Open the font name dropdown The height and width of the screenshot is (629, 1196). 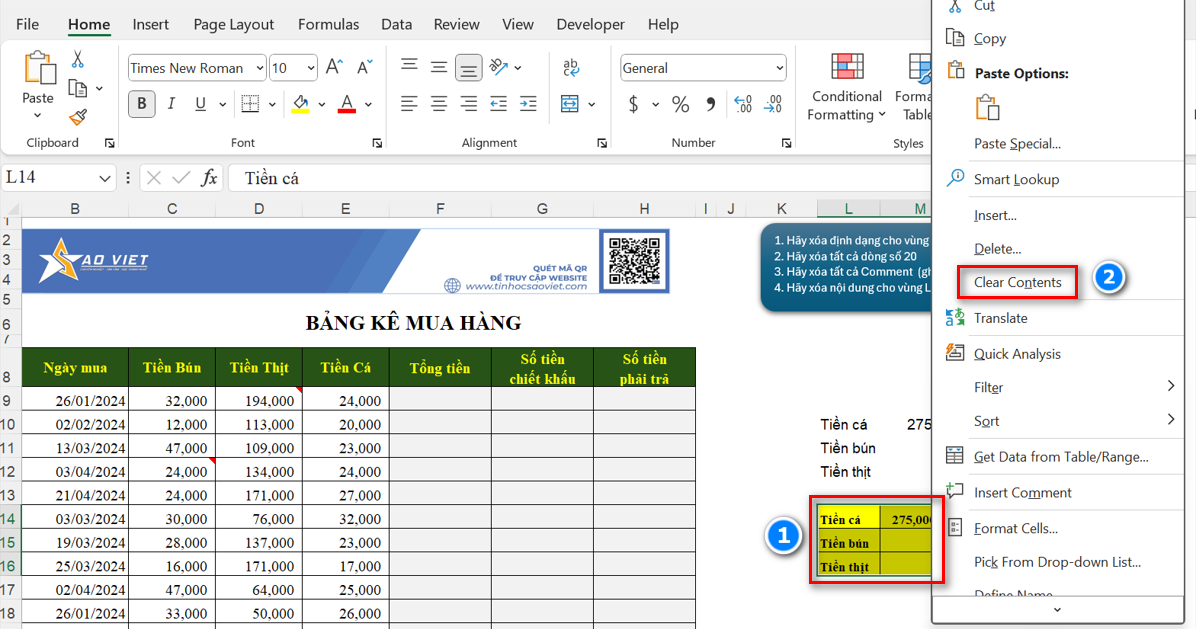(x=260, y=68)
